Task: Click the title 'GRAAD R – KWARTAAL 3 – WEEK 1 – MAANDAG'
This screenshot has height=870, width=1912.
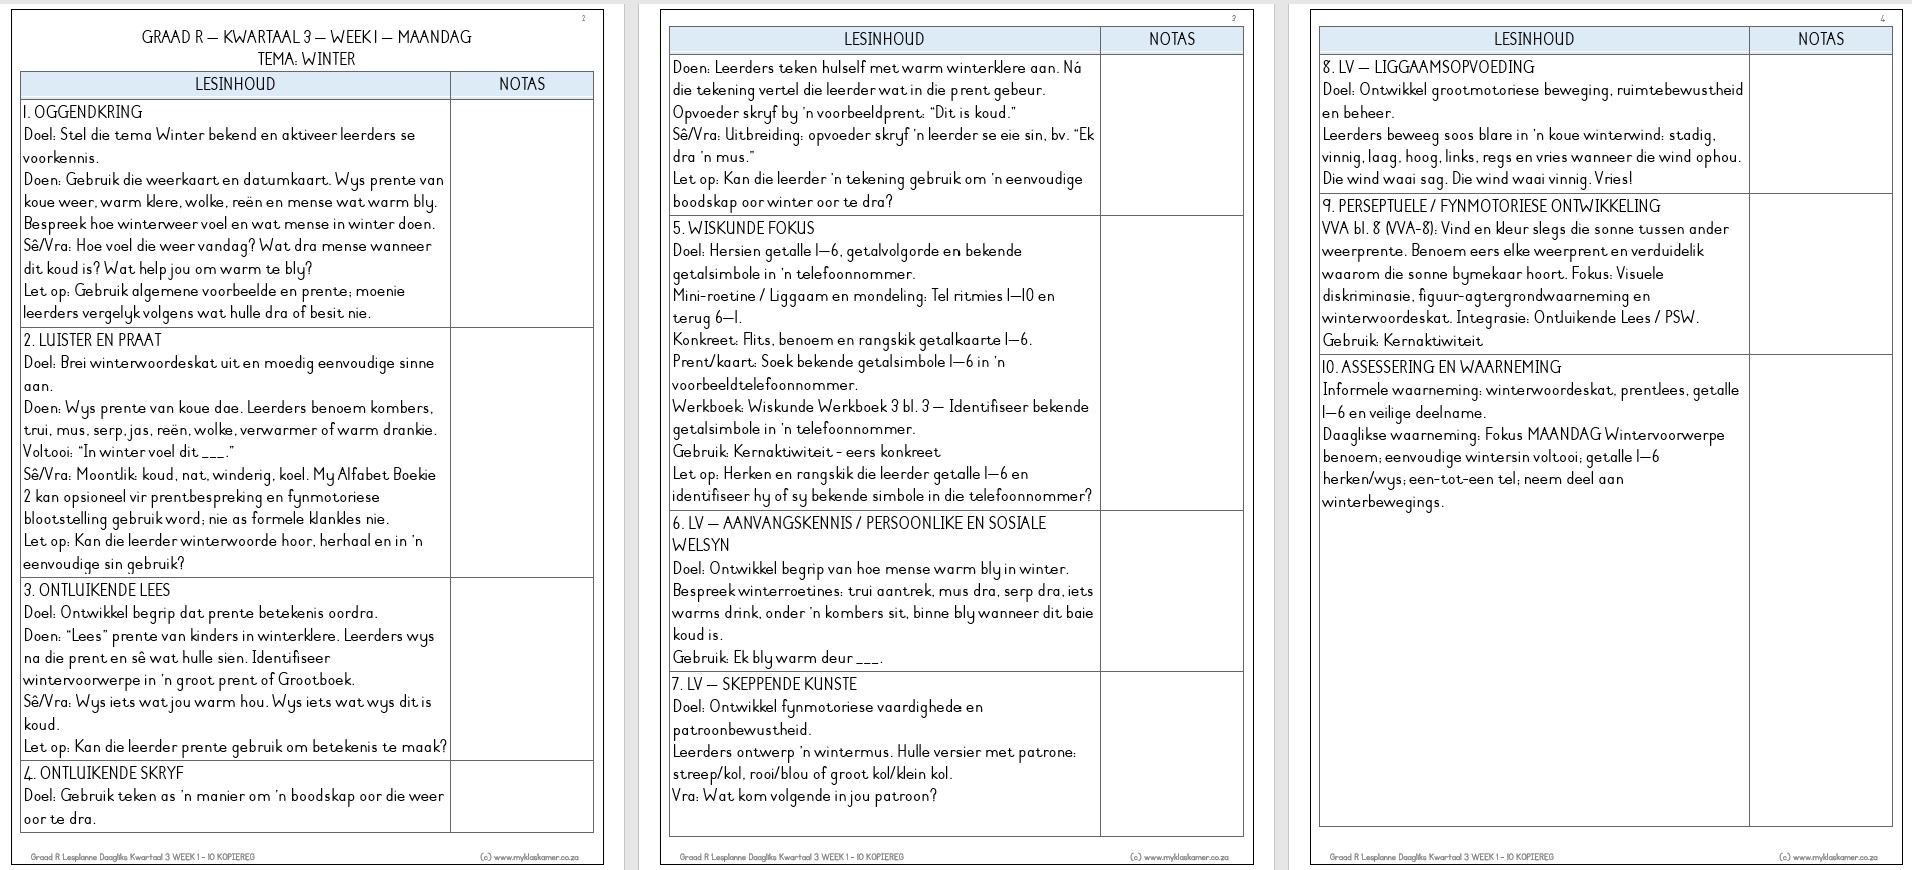Action: (306, 37)
